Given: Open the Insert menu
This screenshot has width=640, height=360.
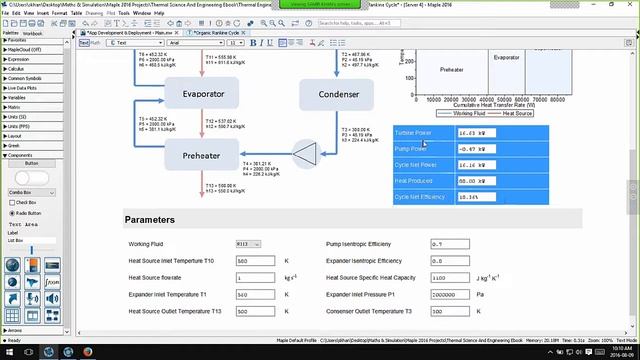Looking at the screenshot, I should [x=43, y=13].
